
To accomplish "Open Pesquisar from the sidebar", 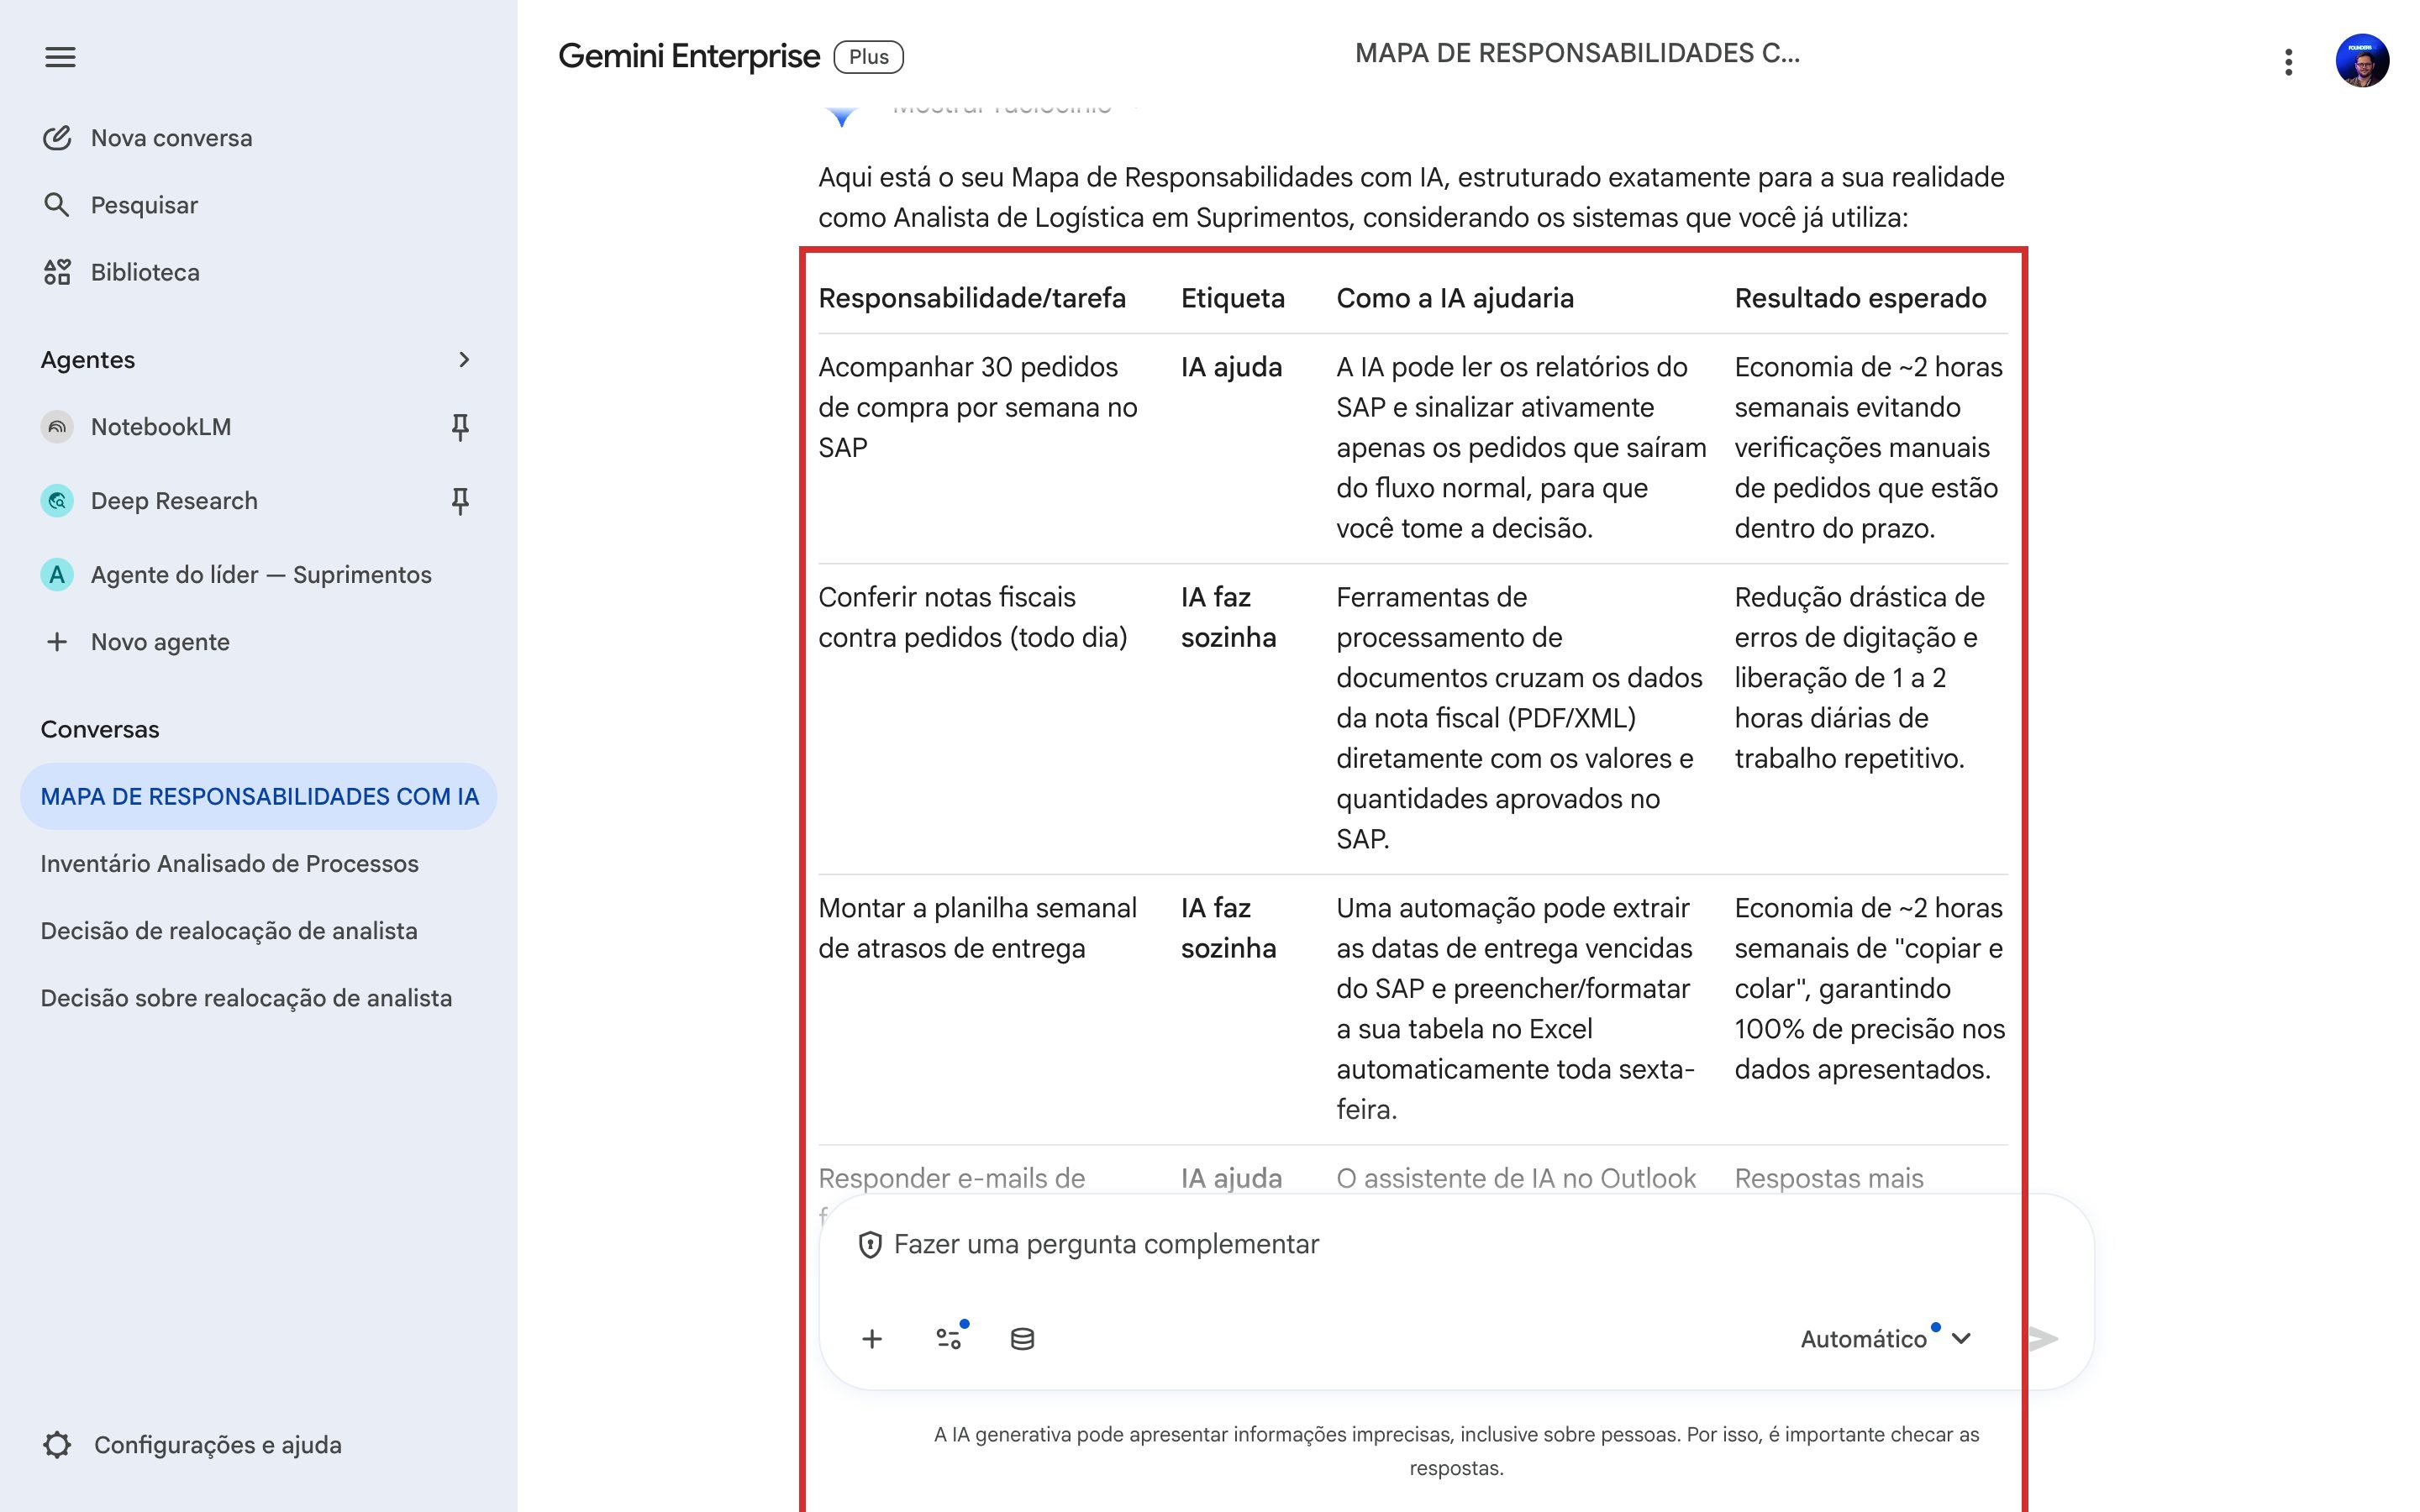I will [258, 205].
